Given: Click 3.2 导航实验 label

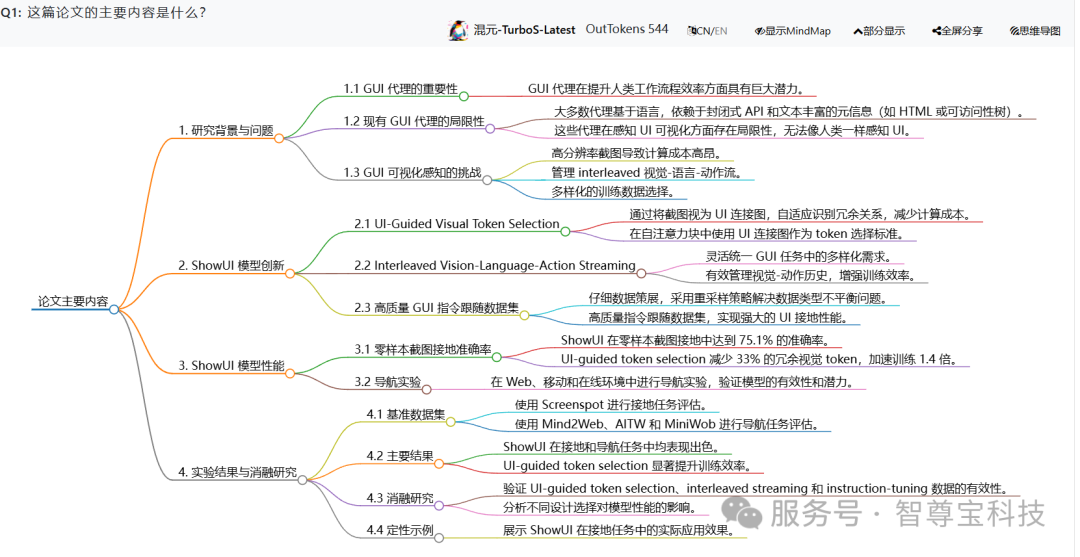Looking at the screenshot, I should pos(388,382).
